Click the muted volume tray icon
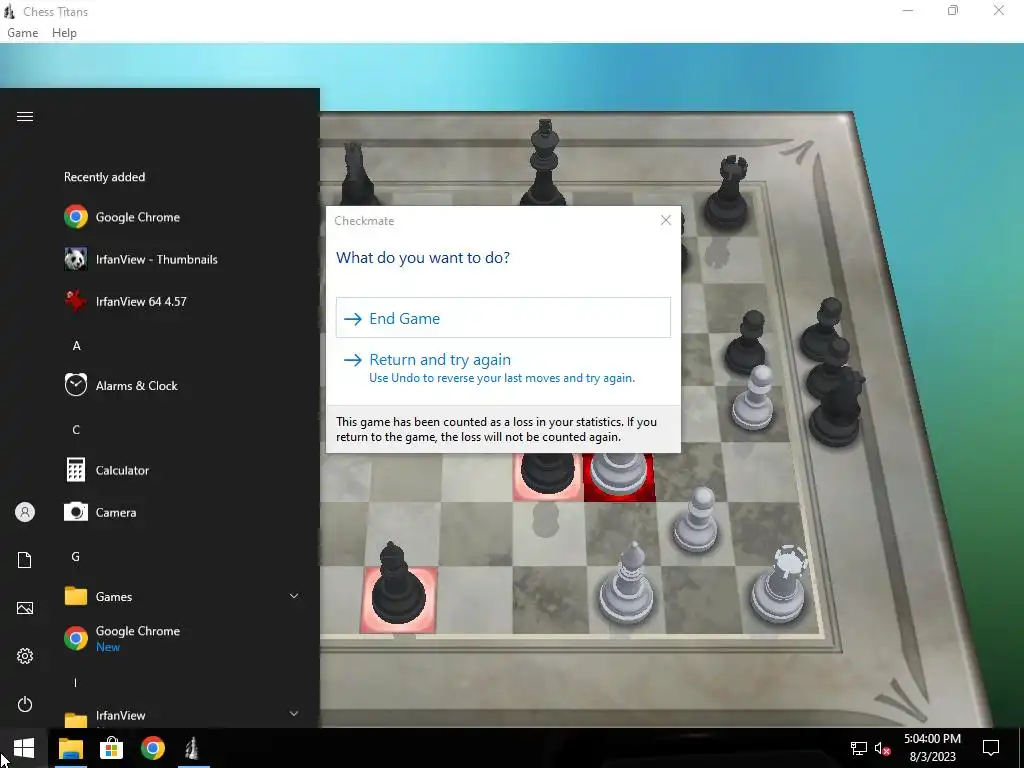 coord(882,748)
